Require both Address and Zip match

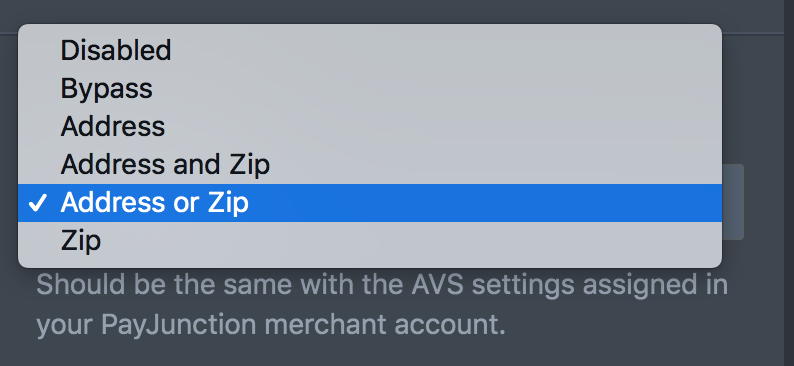click(370, 165)
